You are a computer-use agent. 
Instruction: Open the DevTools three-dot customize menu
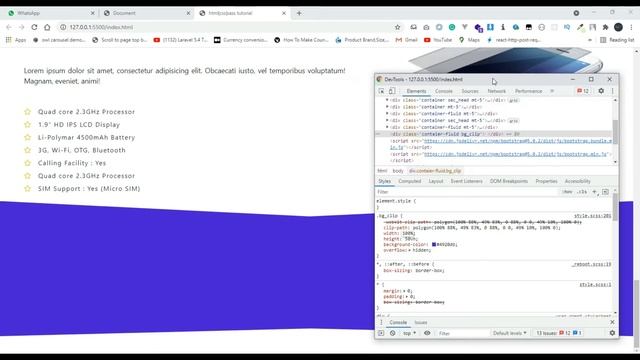point(612,91)
